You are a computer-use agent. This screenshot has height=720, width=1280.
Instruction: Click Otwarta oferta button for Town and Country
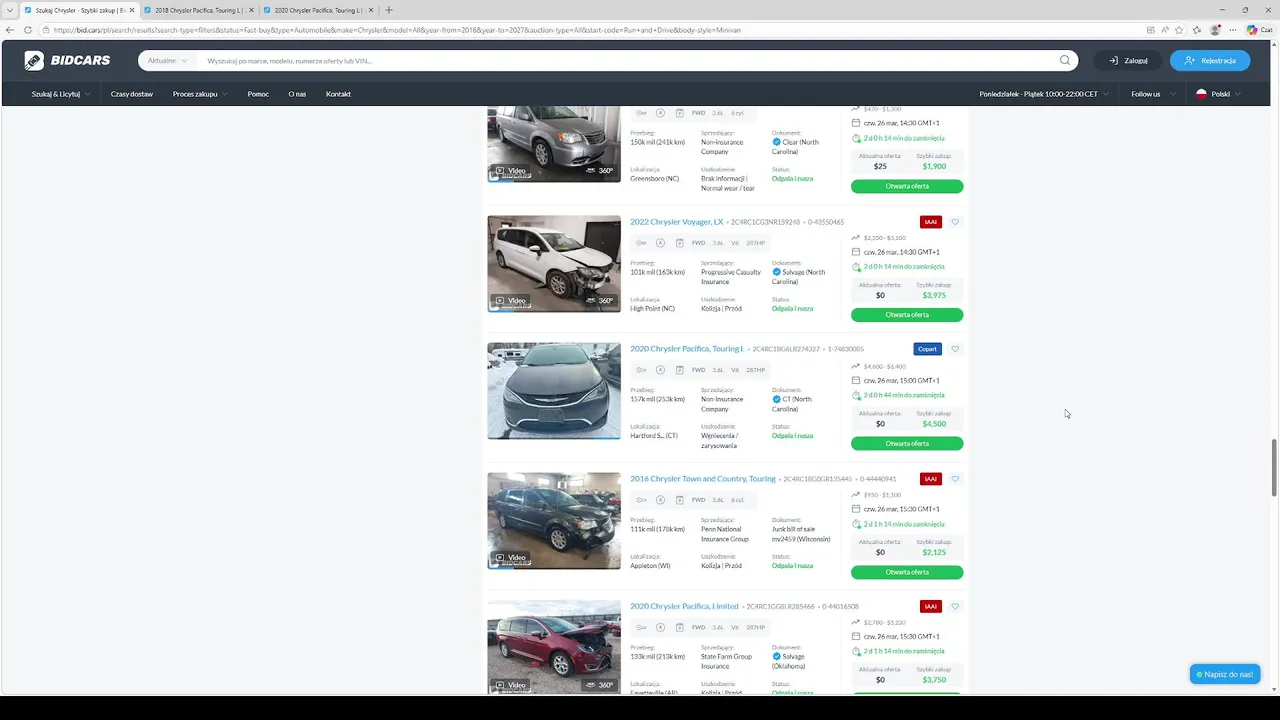pos(907,572)
